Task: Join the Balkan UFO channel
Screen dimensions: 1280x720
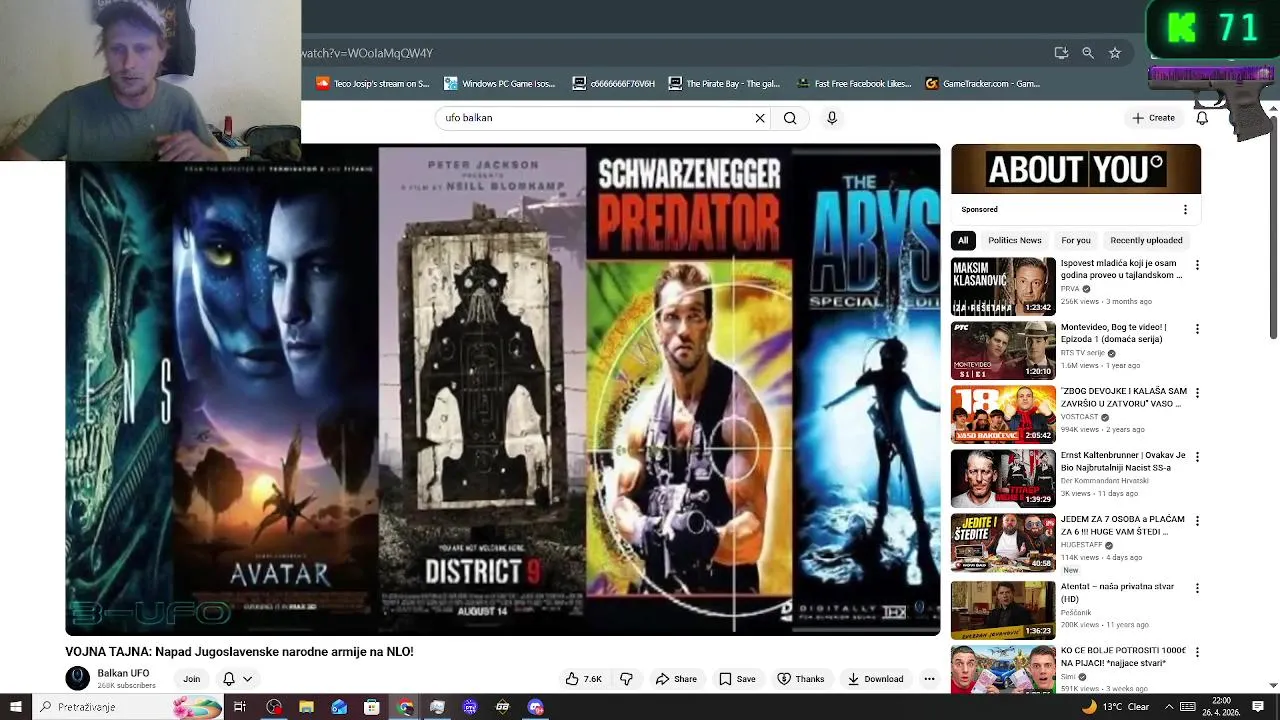Action: 191,679
